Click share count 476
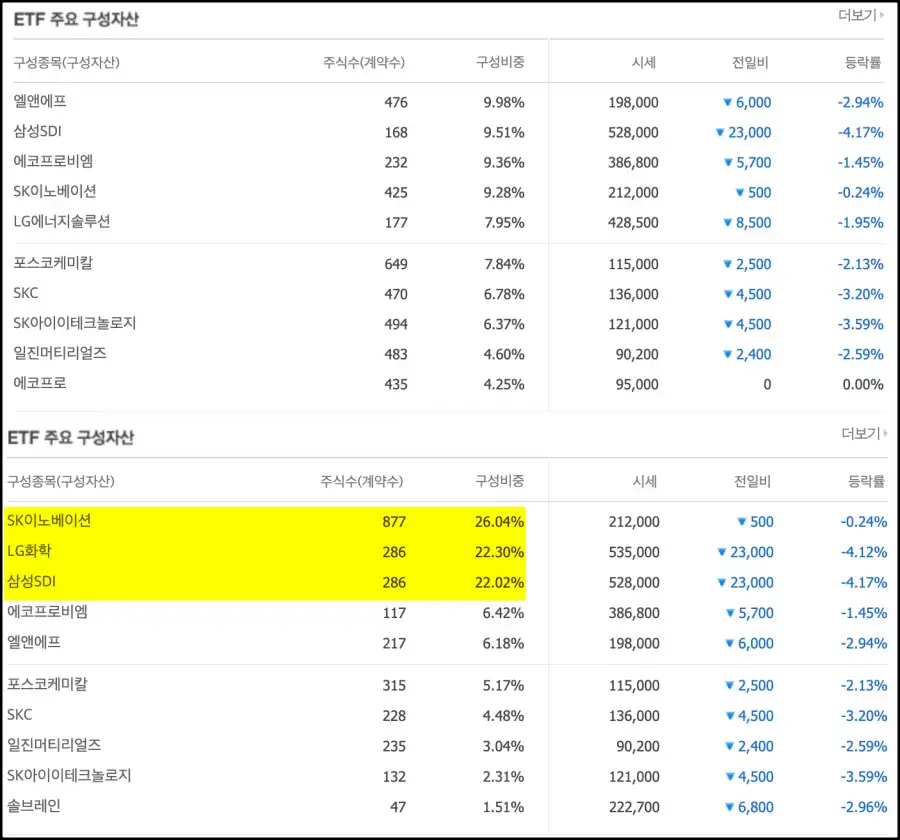900x840 pixels. [x=396, y=103]
